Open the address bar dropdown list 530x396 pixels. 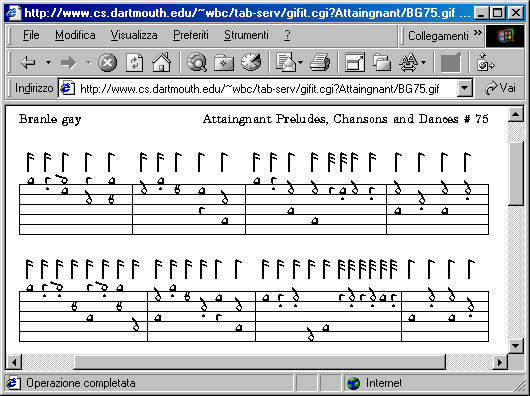coord(464,89)
